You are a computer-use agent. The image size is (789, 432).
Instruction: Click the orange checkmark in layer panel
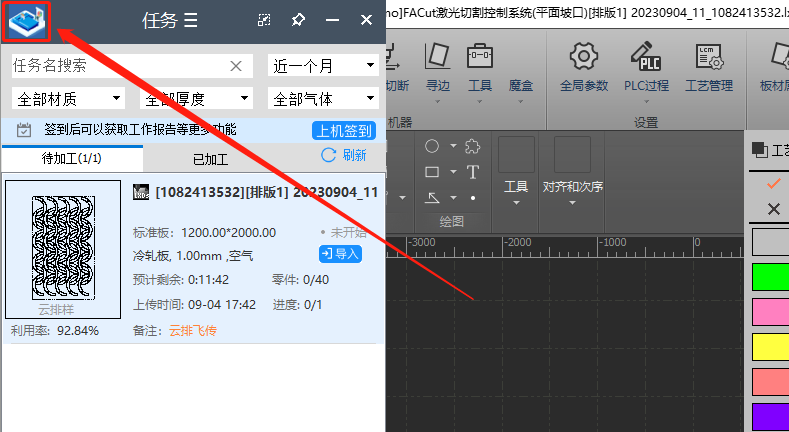point(774,184)
